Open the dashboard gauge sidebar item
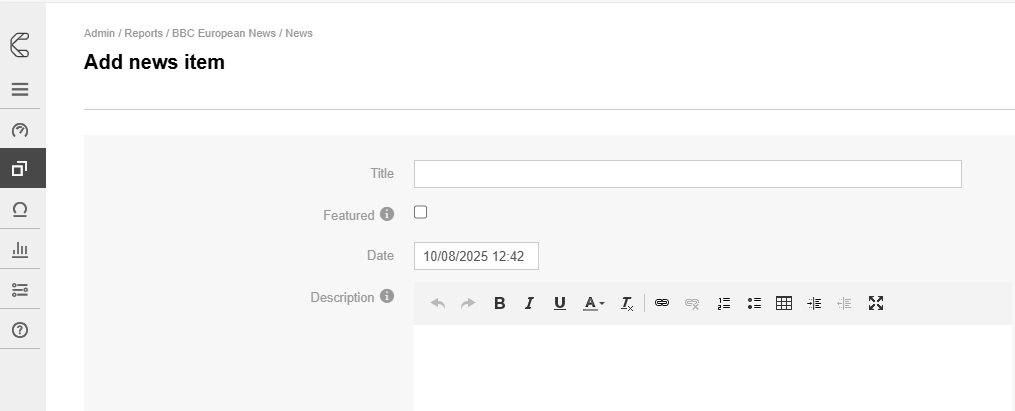Screen dimensions: 1015x411 coord(20,130)
